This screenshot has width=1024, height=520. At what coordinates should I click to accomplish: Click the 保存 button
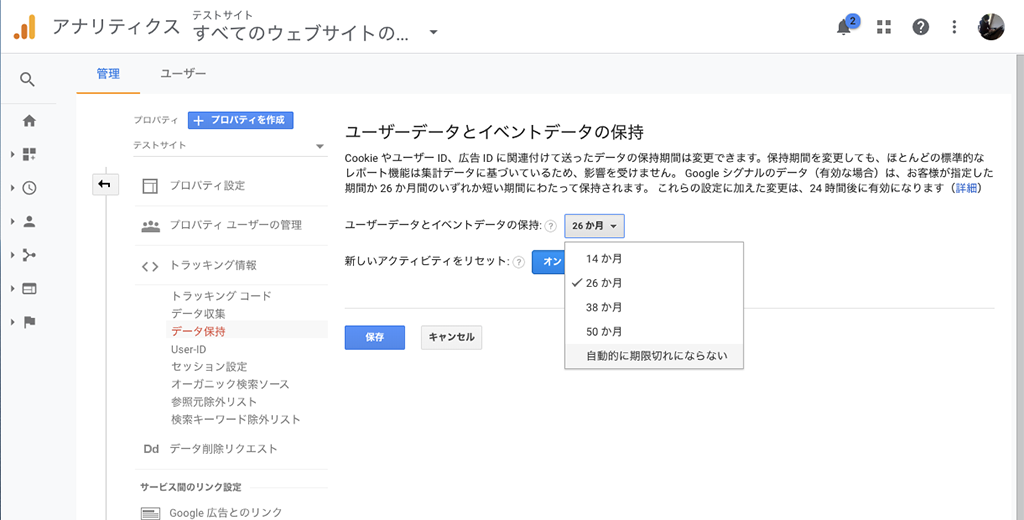[x=375, y=338]
